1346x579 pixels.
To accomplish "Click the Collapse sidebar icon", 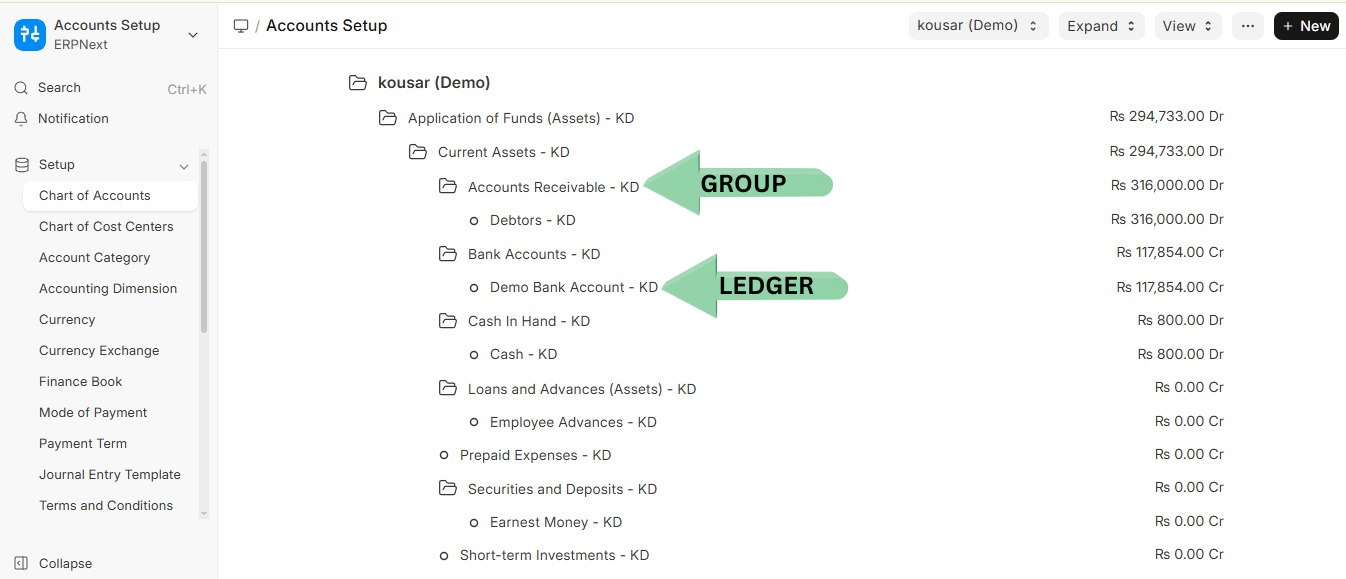I will (x=21, y=563).
